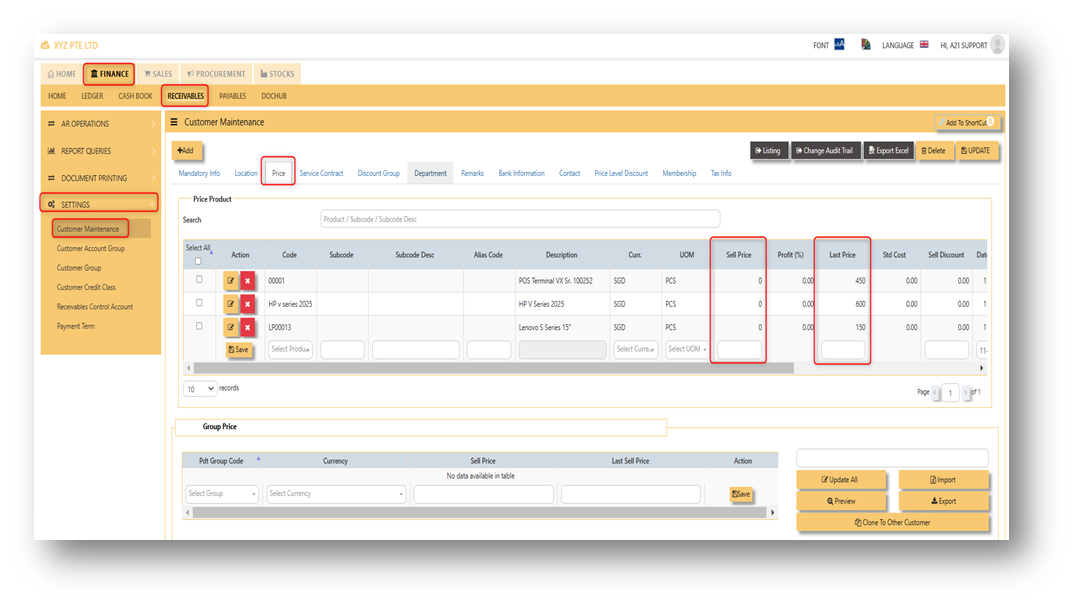Tick the Select All checkbox
This screenshot has height=606, width=1075.
point(198,261)
